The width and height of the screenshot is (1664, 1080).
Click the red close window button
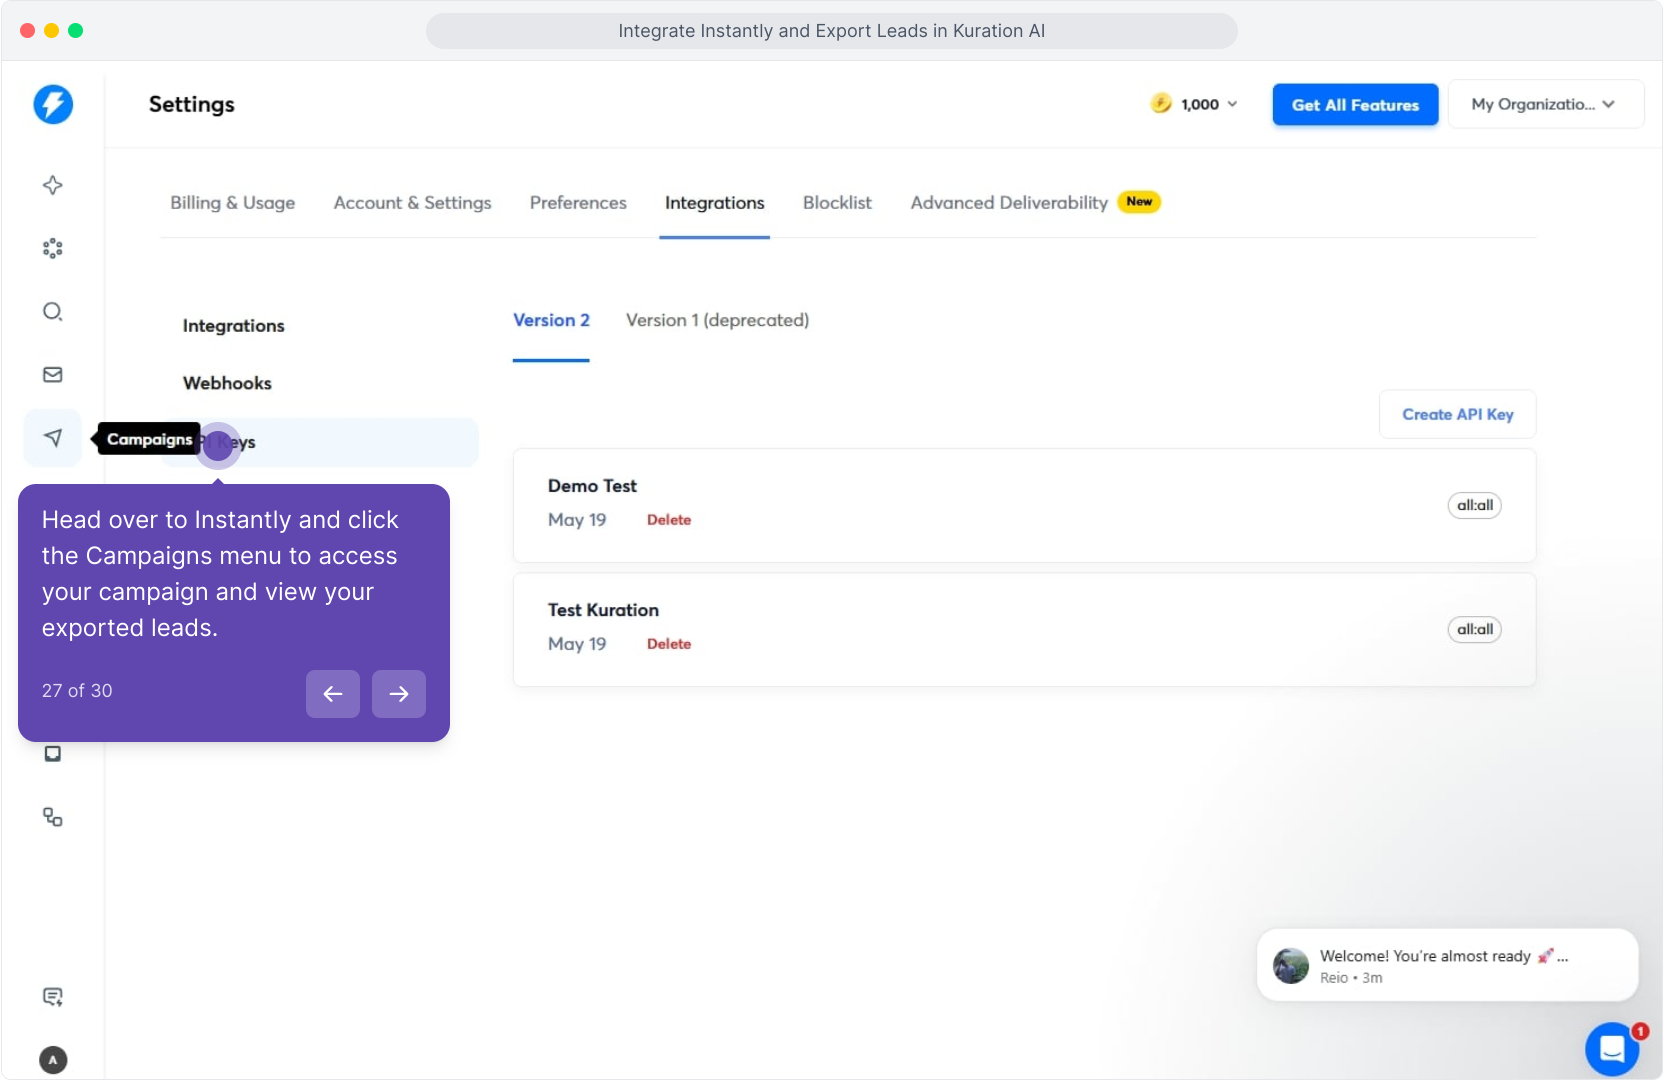(27, 31)
